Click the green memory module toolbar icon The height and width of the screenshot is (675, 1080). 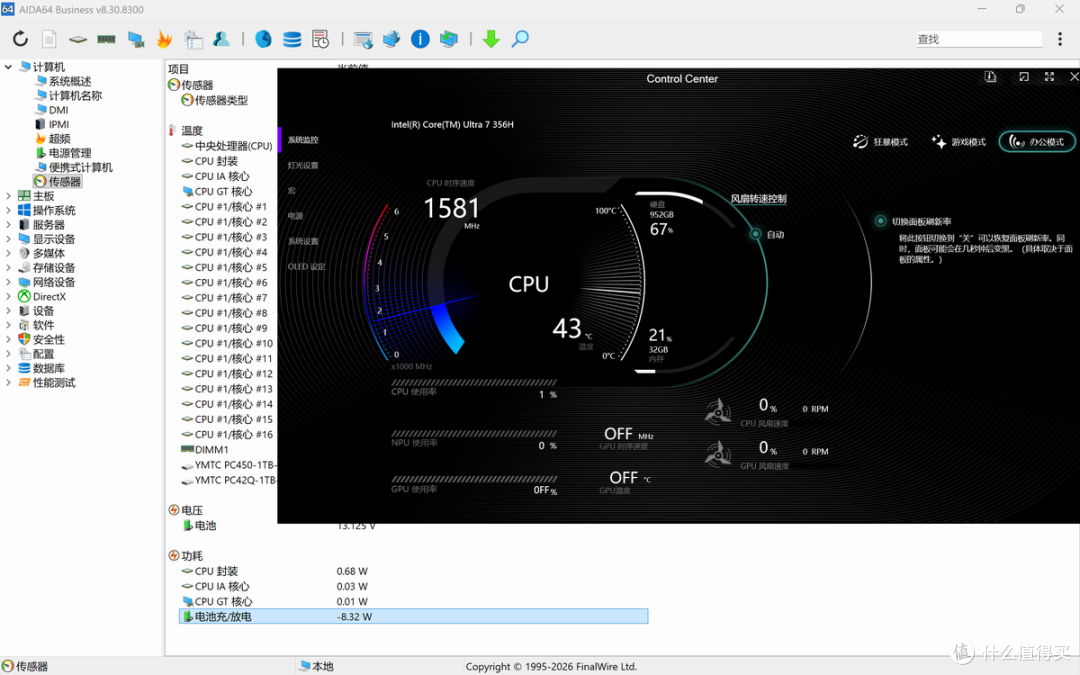(x=106, y=39)
